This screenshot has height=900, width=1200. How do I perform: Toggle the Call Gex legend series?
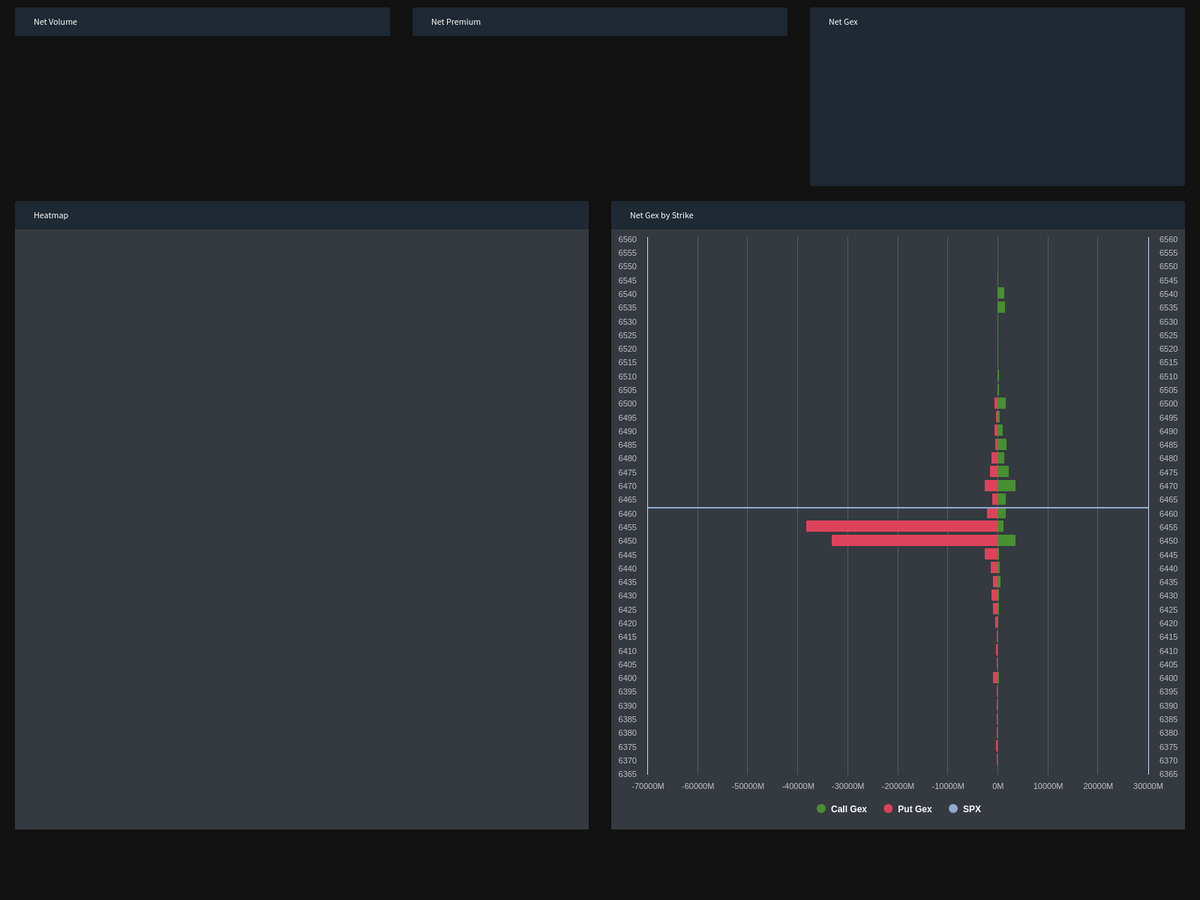pyautogui.click(x=842, y=809)
